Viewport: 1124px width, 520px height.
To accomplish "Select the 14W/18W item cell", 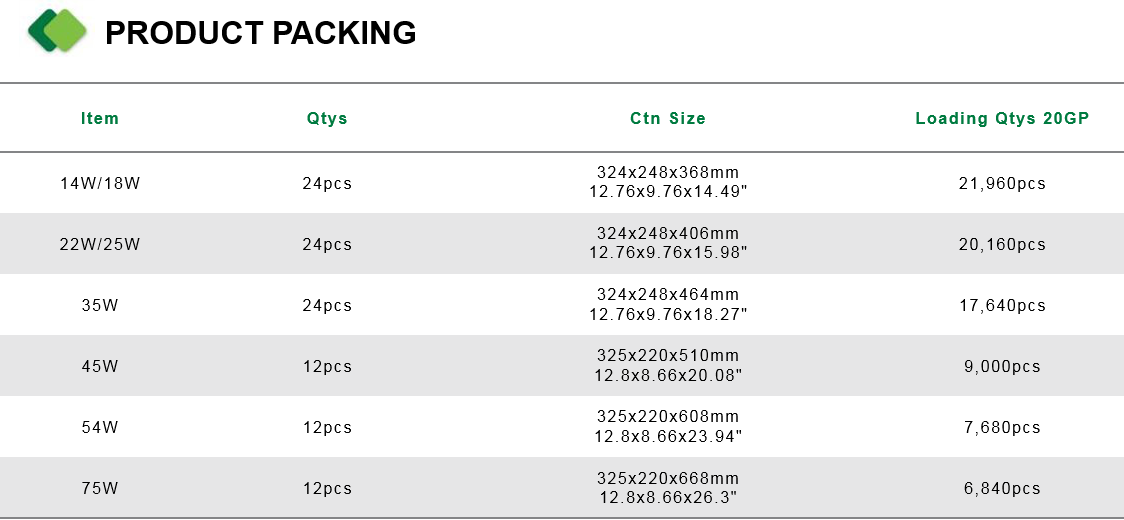I will (x=100, y=183).
